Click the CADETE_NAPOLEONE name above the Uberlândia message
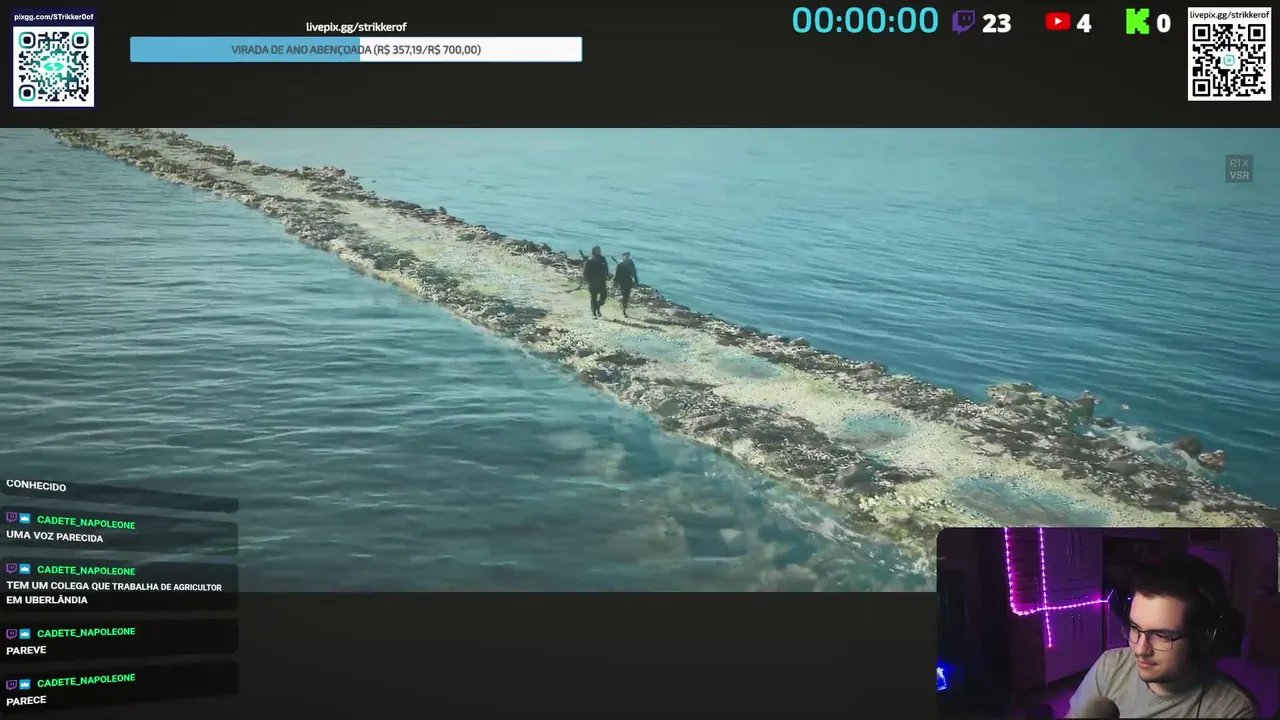 point(86,570)
